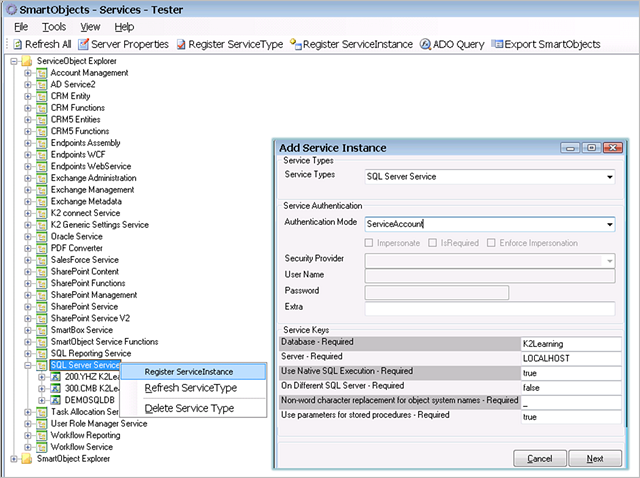Viewport: 640px width, 478px height.
Task: Select the Exchange Administration tree row
Action: click(x=93, y=178)
